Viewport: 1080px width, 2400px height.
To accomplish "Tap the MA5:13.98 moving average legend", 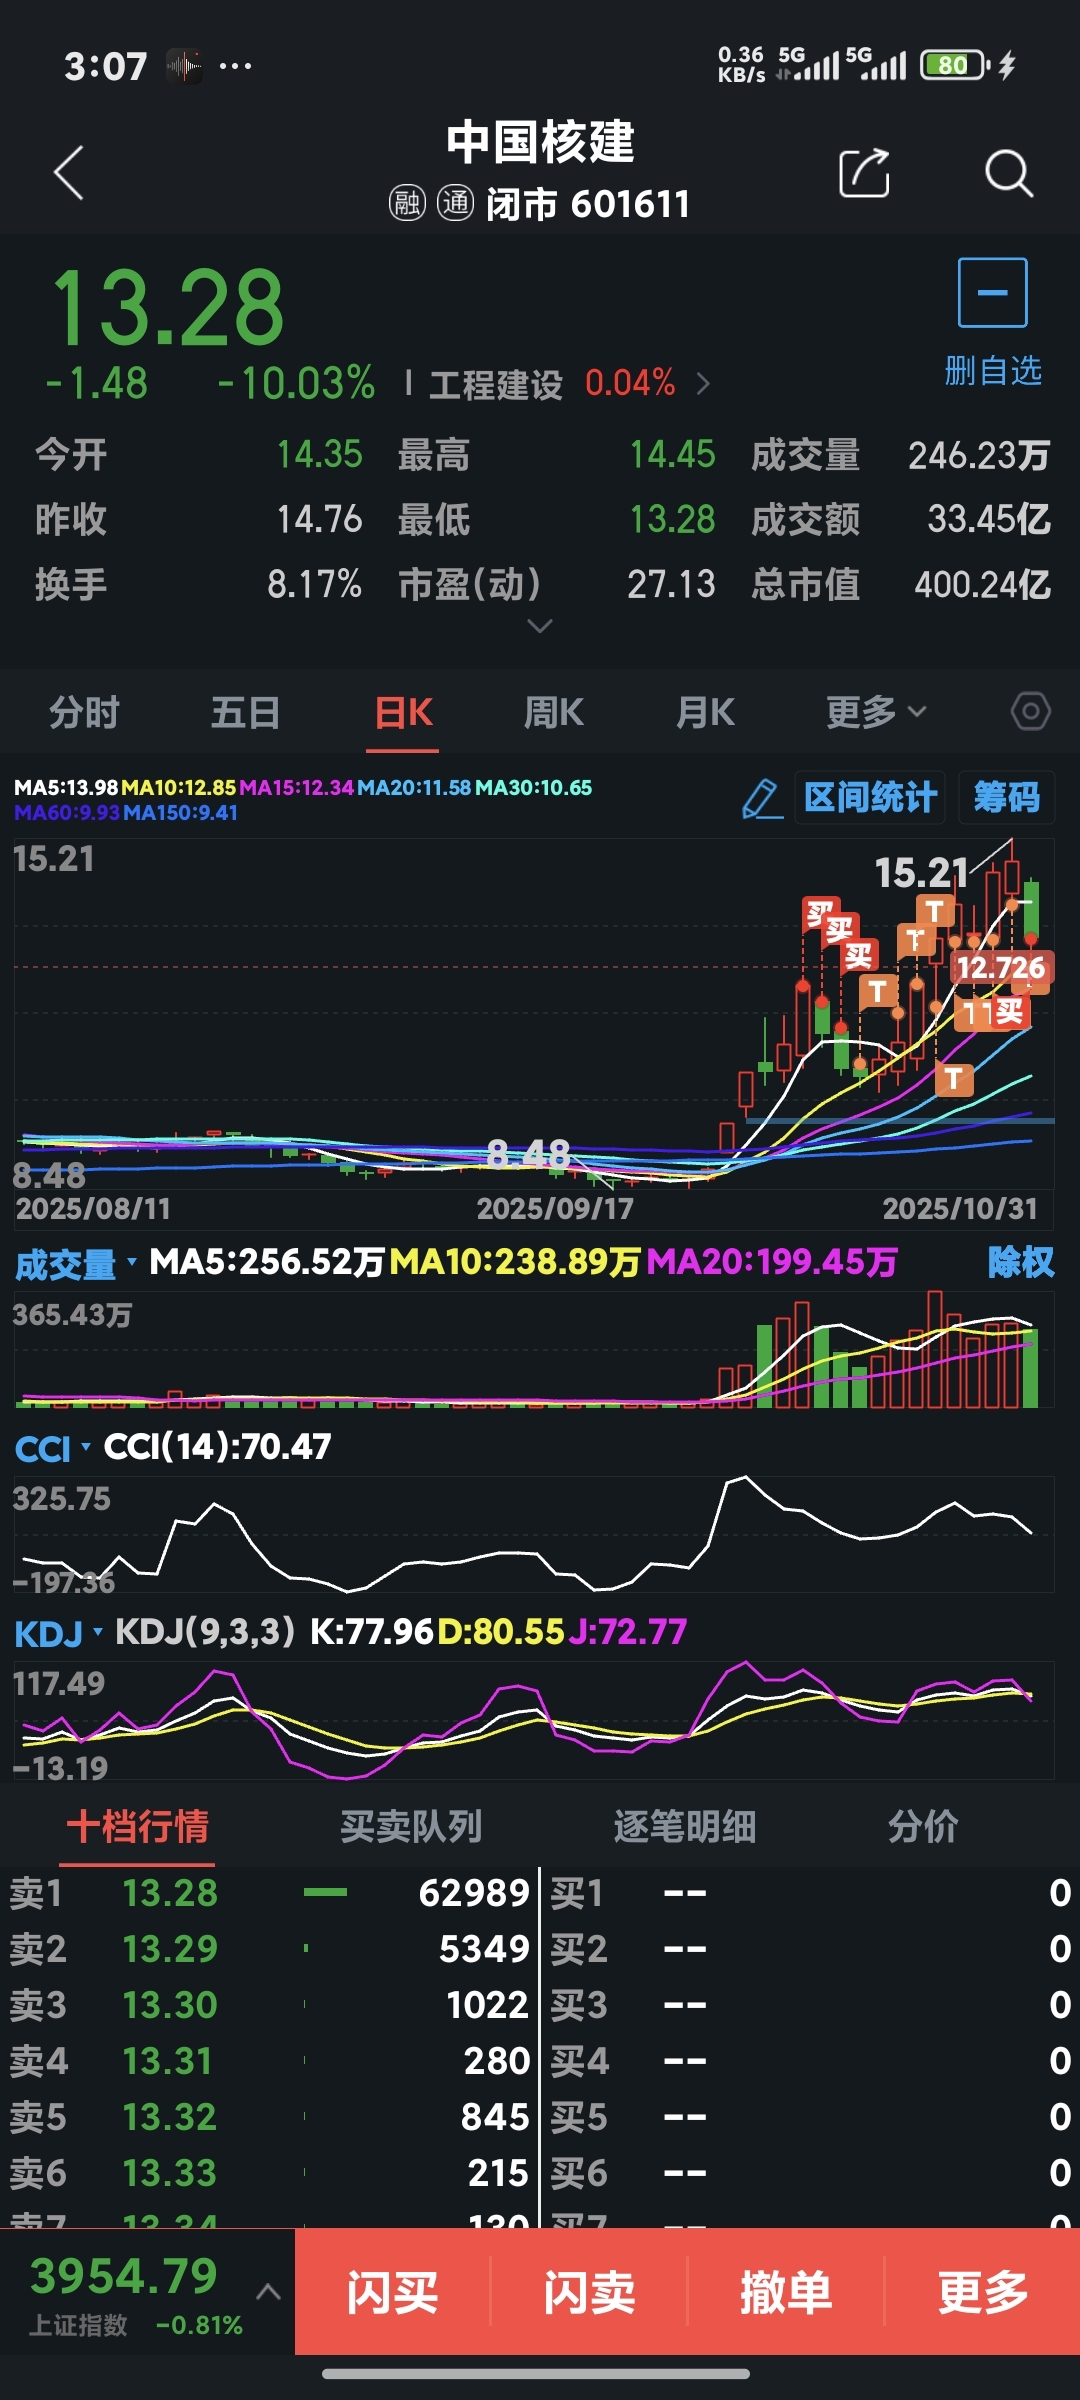I will (x=66, y=788).
